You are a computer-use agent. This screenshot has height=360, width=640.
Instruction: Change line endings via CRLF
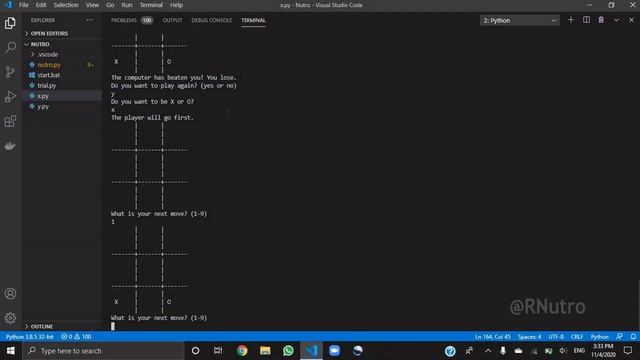pyautogui.click(x=577, y=337)
